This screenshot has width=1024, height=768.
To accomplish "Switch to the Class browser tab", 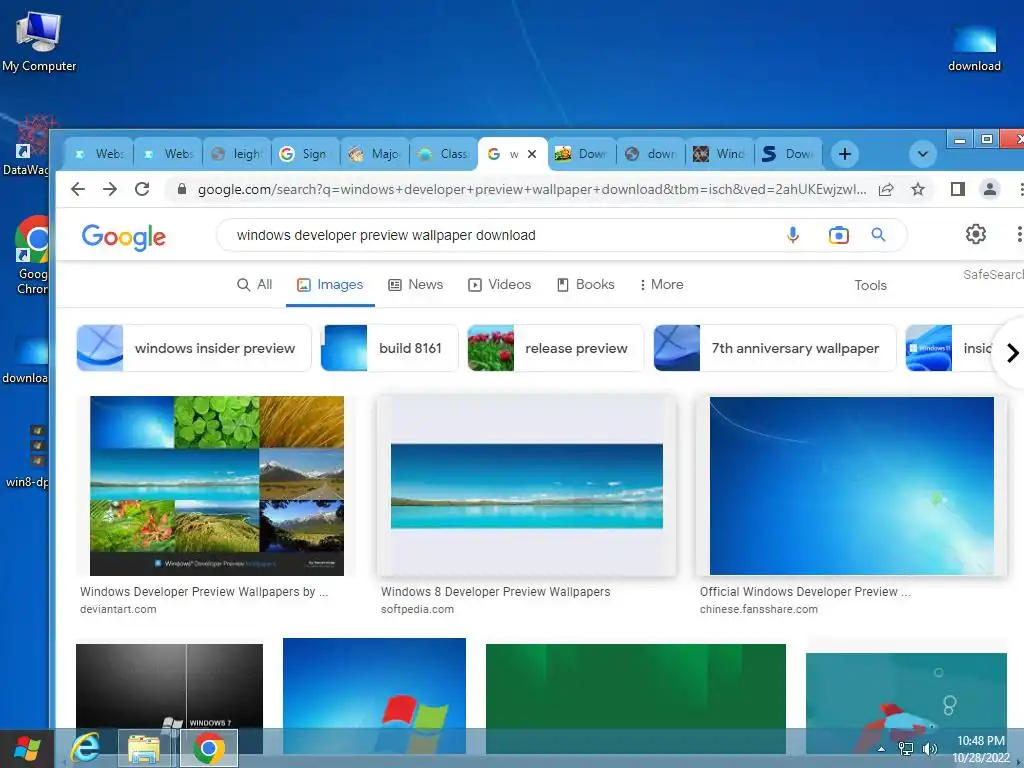I will 444,154.
